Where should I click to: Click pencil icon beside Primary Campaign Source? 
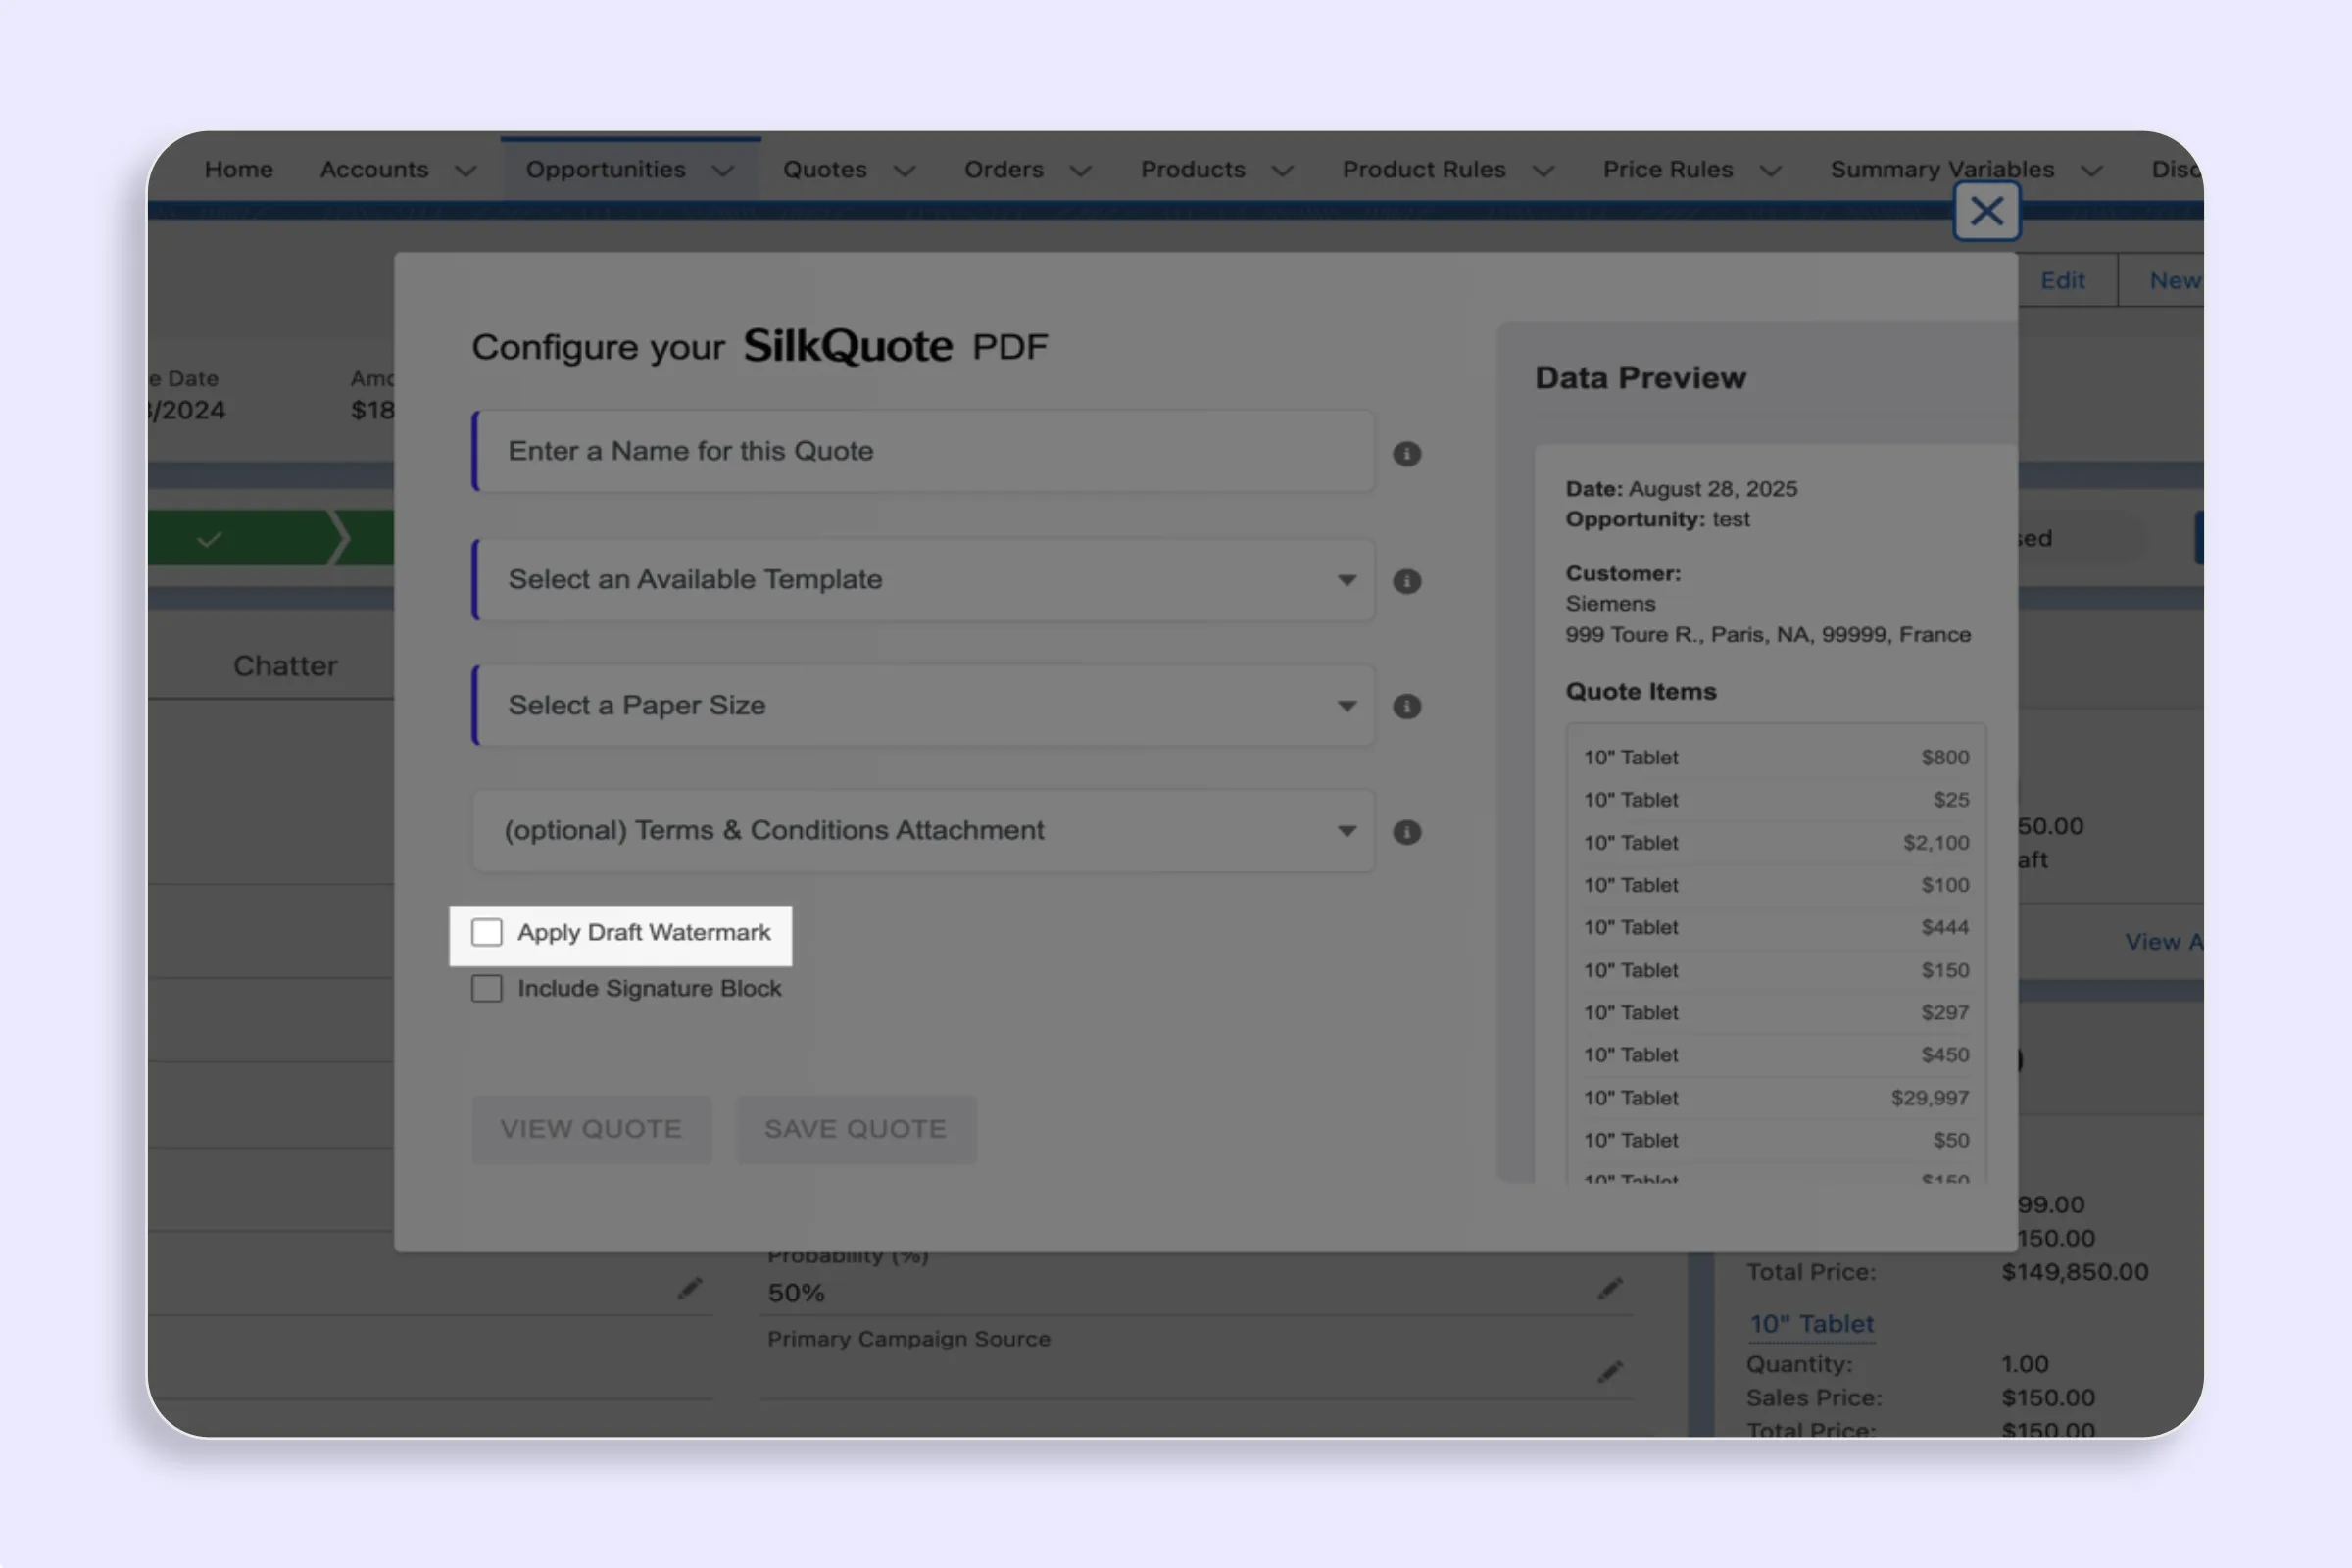click(1609, 1372)
